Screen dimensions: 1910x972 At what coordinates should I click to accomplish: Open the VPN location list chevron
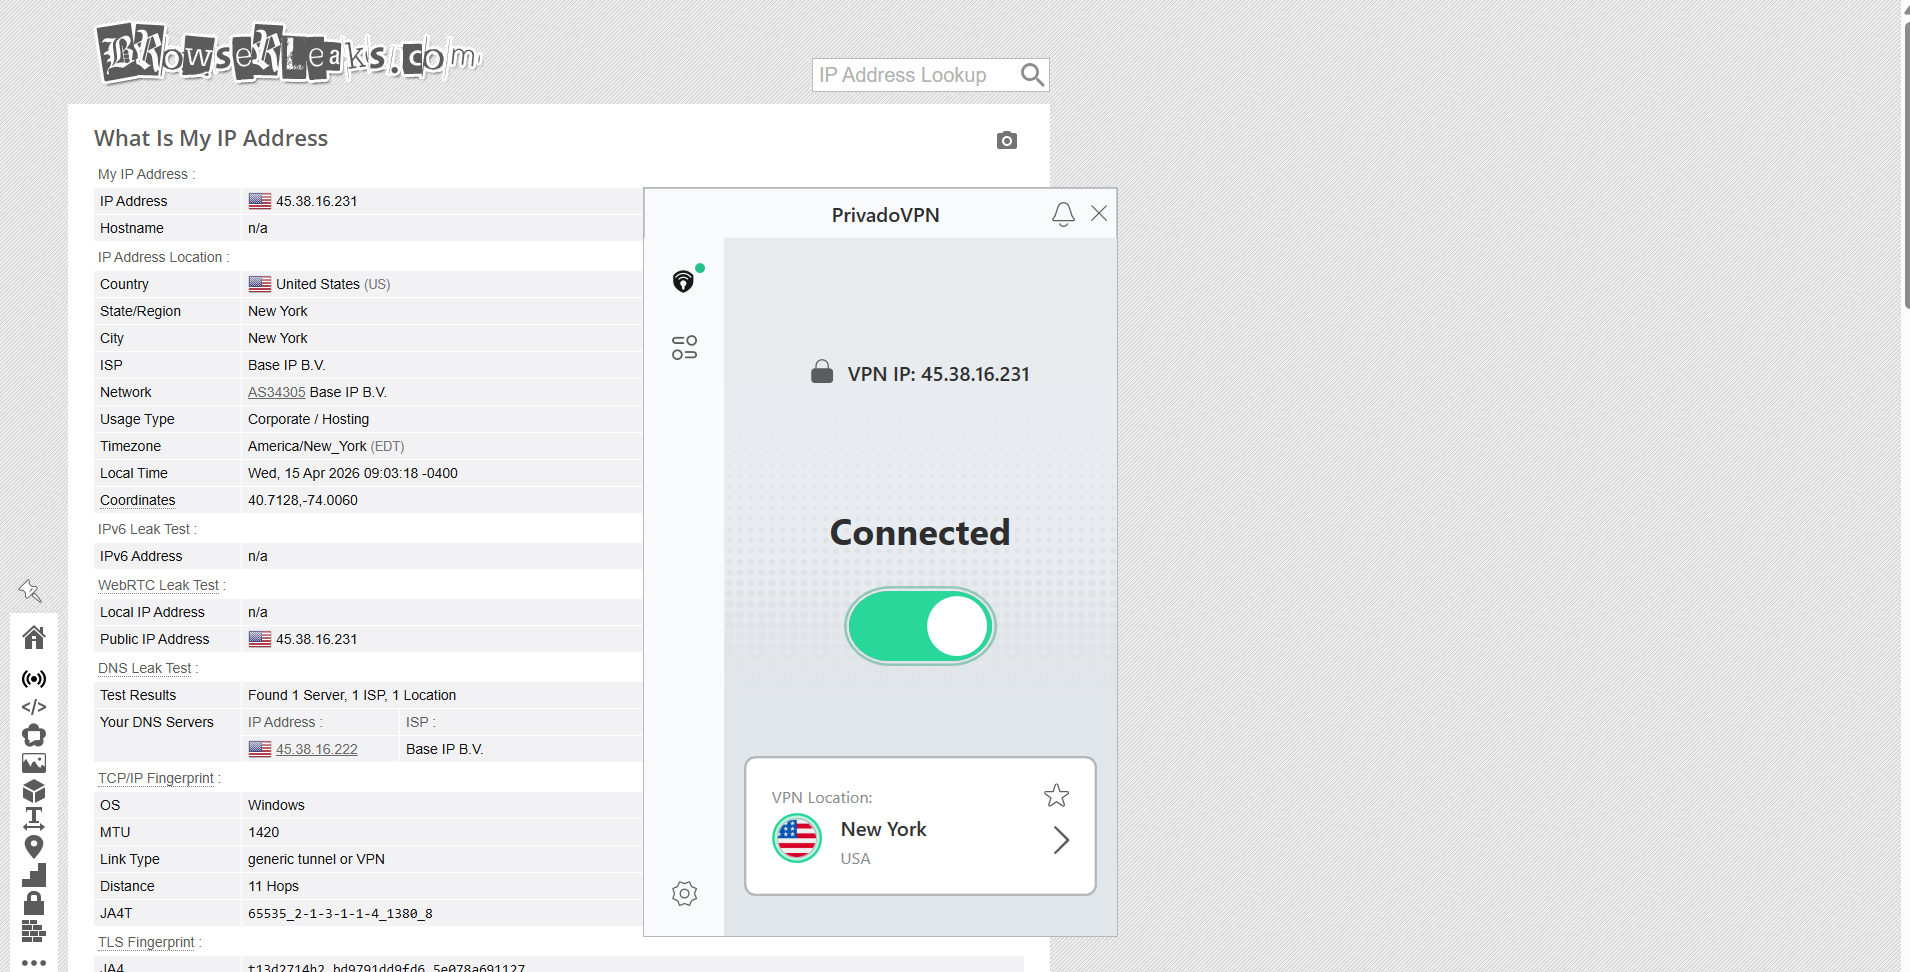(x=1061, y=840)
